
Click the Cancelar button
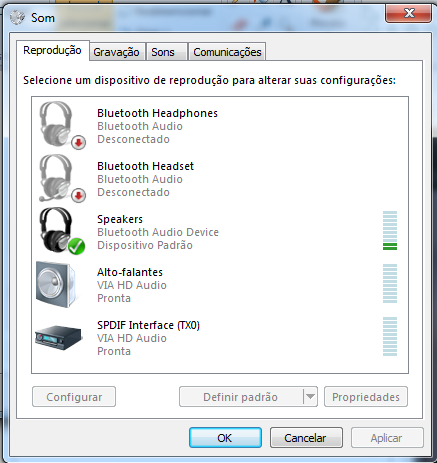pos(306,438)
